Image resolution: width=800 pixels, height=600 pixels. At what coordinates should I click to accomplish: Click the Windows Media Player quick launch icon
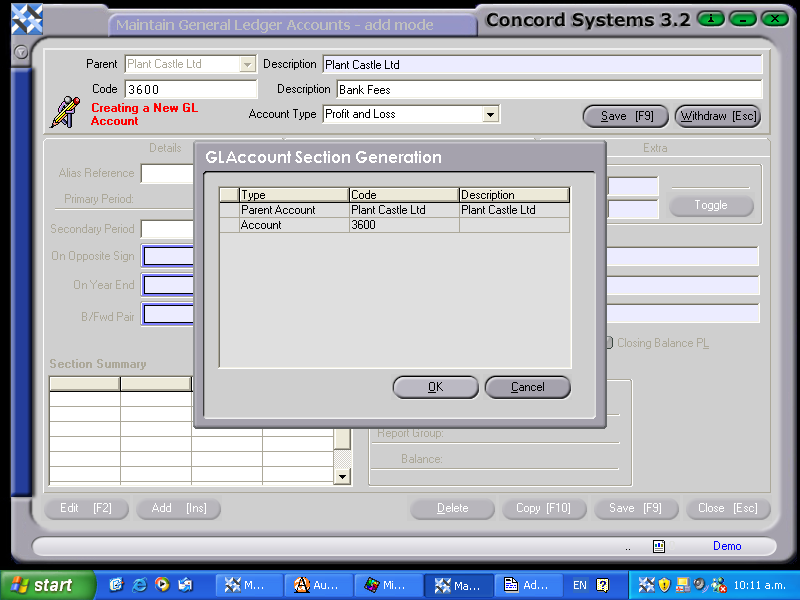(x=162, y=585)
